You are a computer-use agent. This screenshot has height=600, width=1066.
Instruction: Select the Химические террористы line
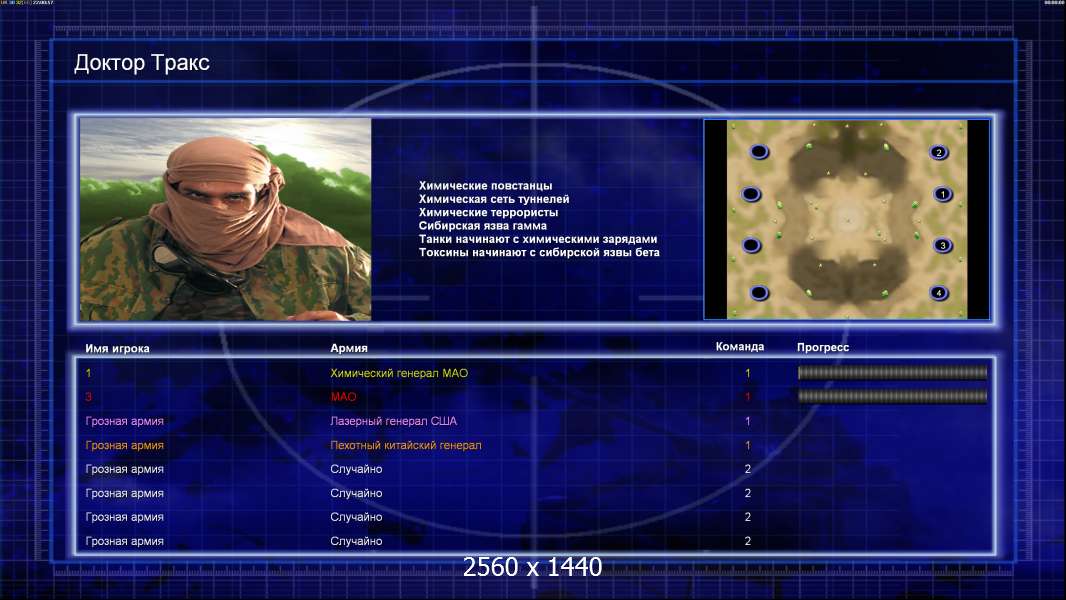pyautogui.click(x=488, y=212)
